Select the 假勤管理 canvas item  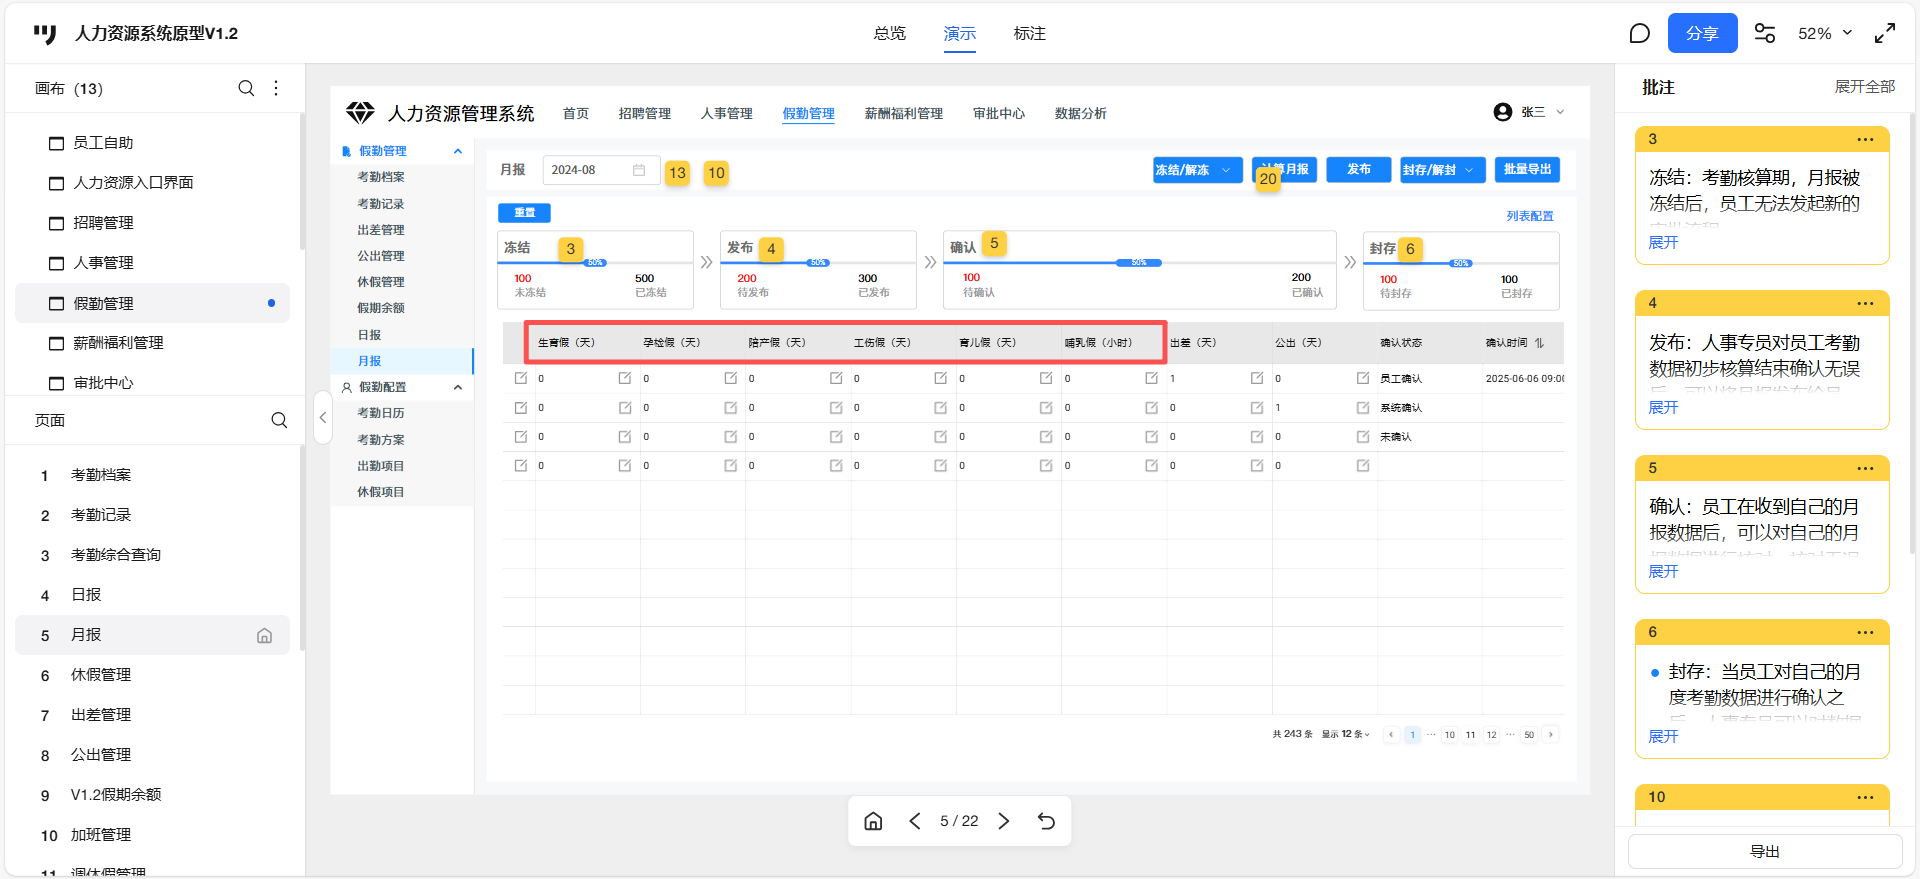pos(104,303)
